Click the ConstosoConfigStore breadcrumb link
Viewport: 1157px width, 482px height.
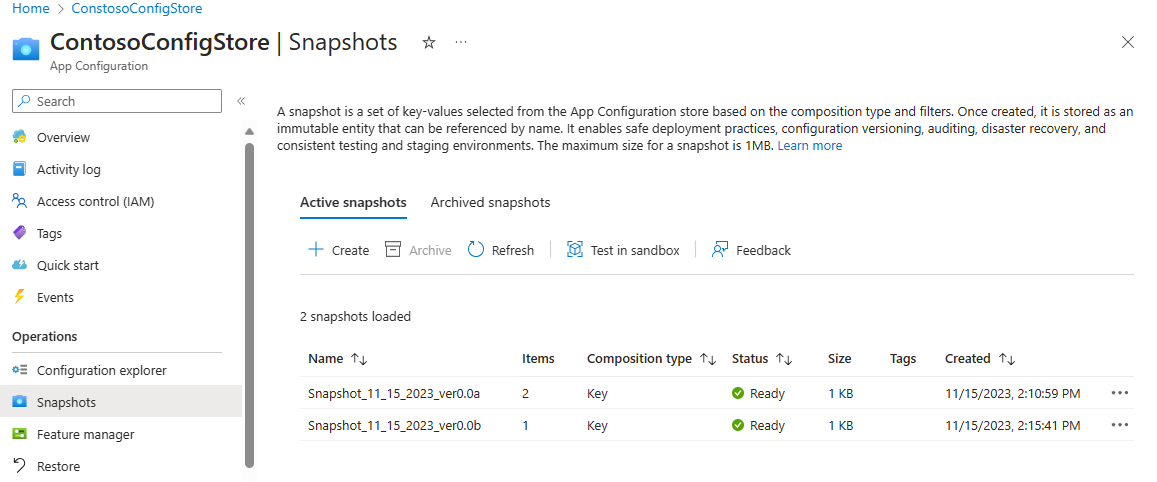pyautogui.click(x=137, y=9)
